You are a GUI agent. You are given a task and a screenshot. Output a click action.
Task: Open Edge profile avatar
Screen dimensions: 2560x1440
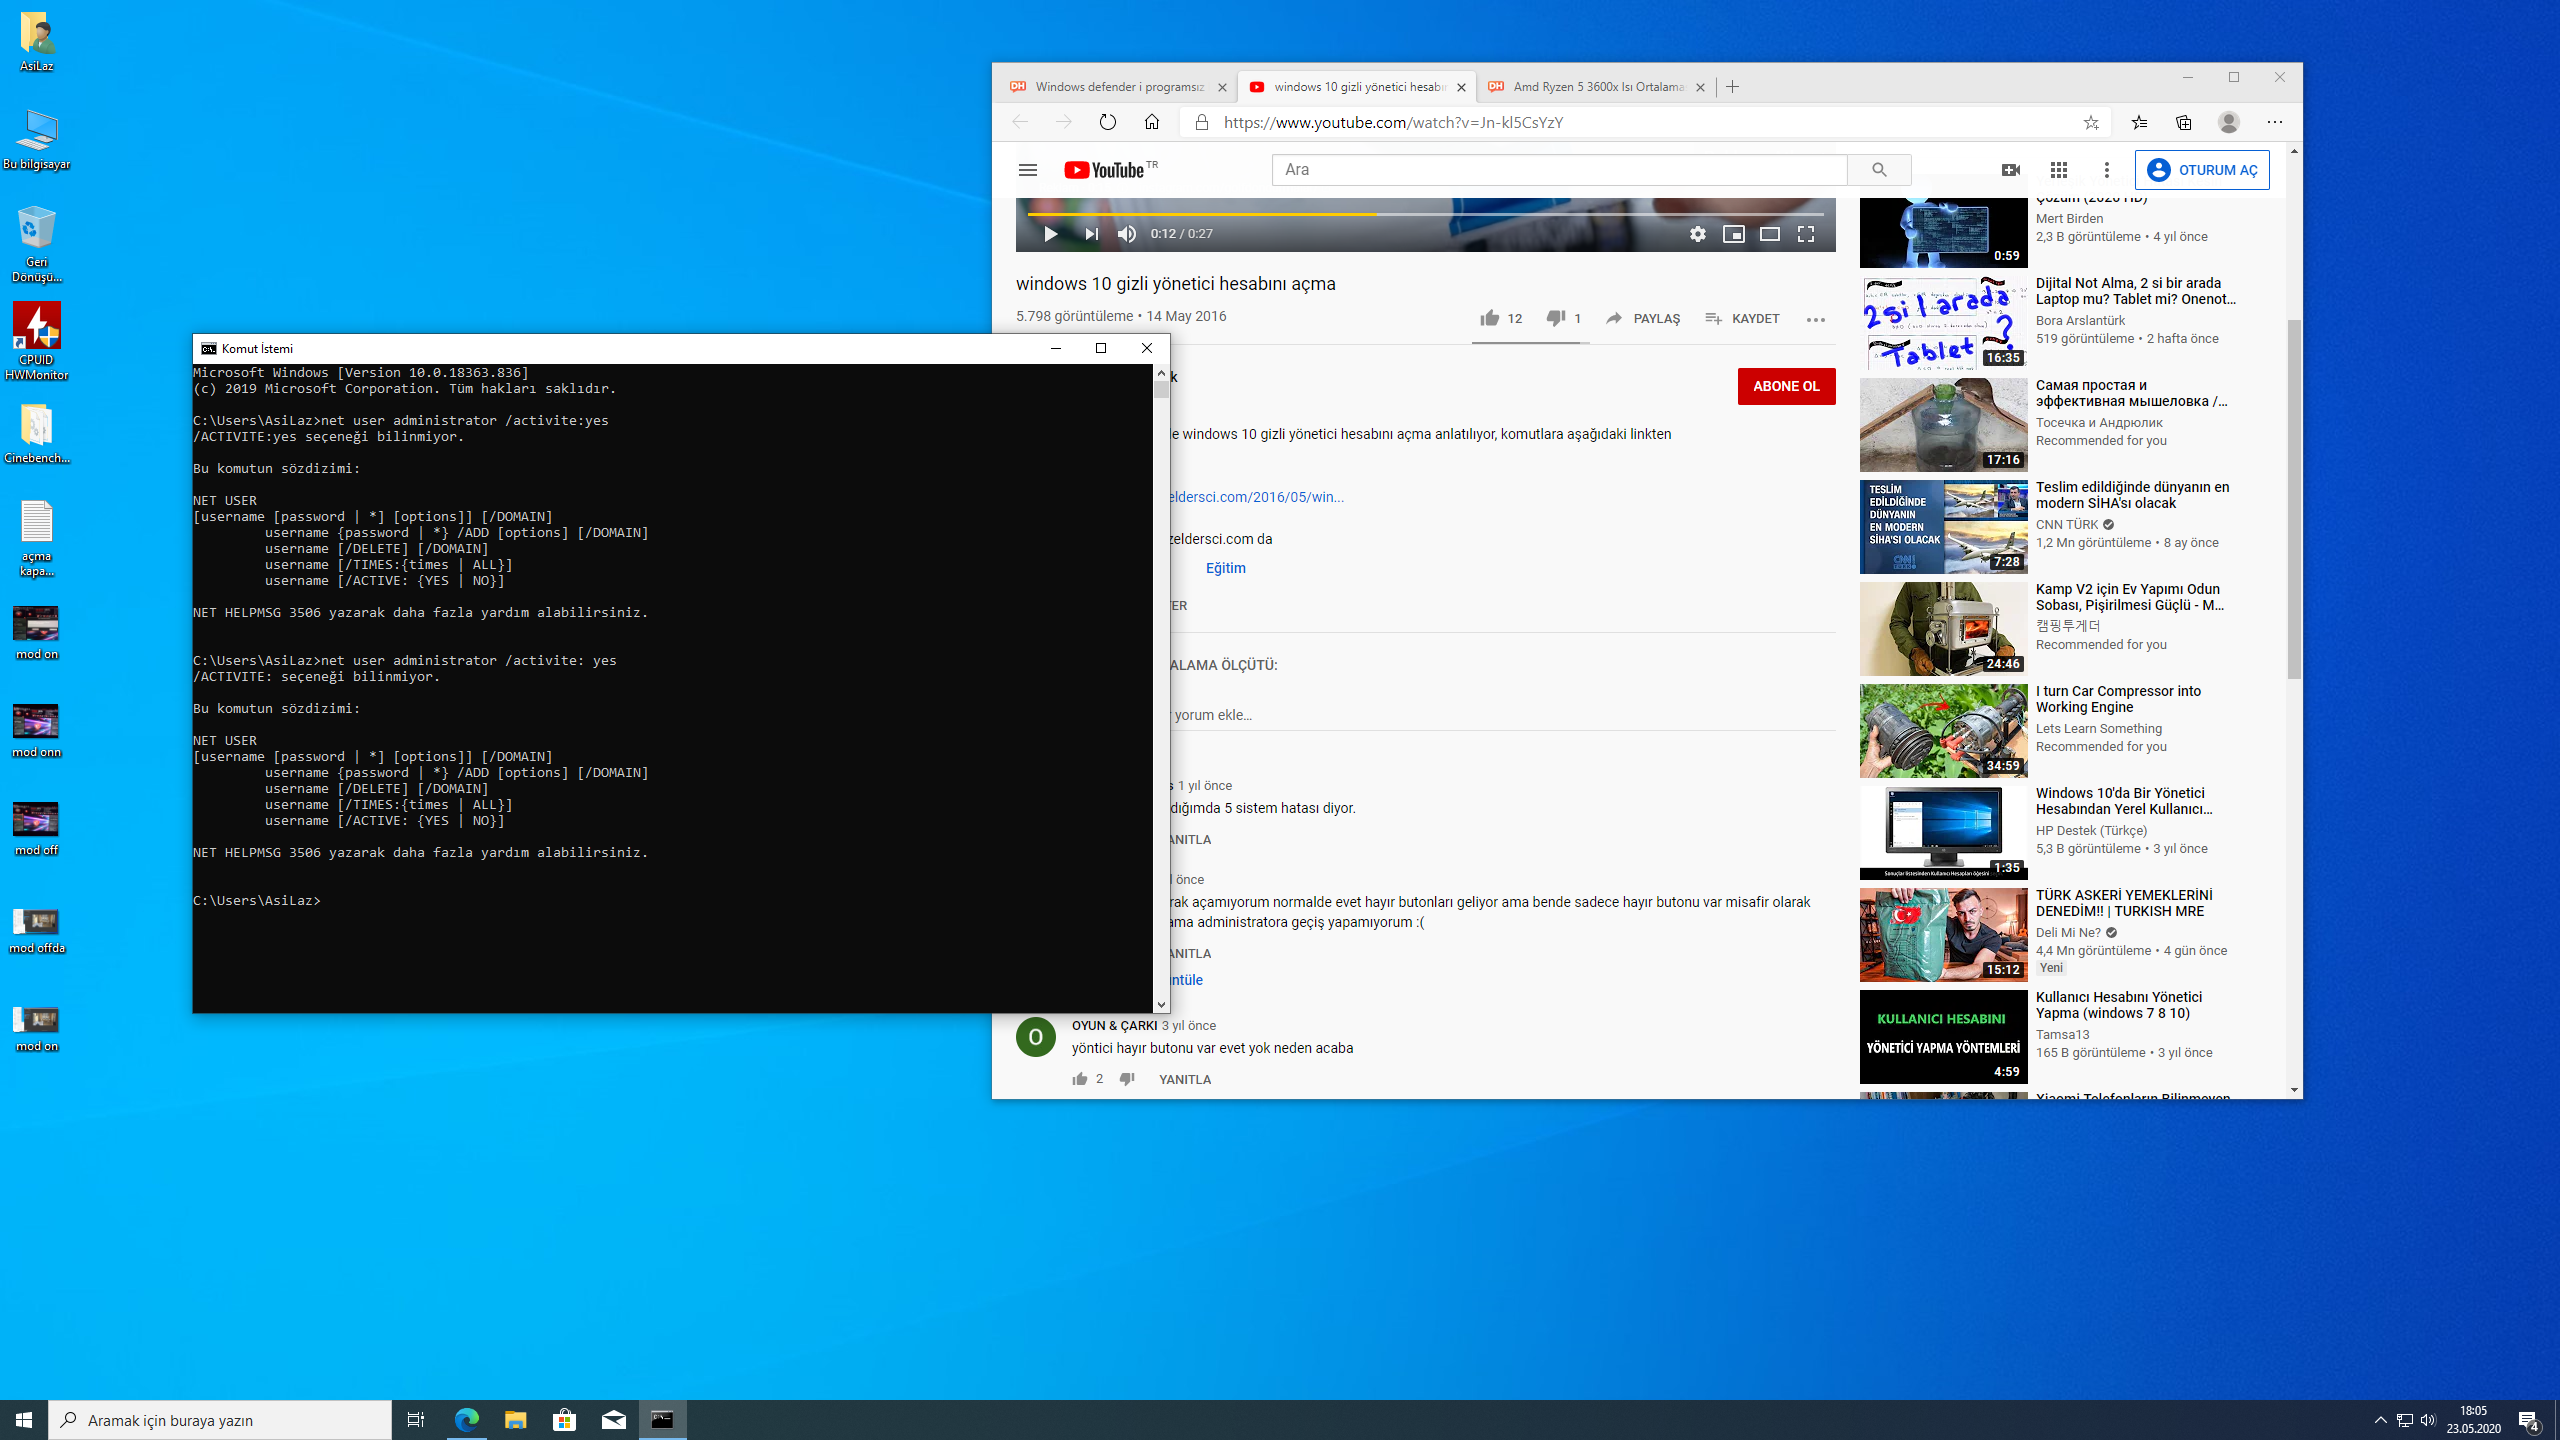click(2228, 122)
